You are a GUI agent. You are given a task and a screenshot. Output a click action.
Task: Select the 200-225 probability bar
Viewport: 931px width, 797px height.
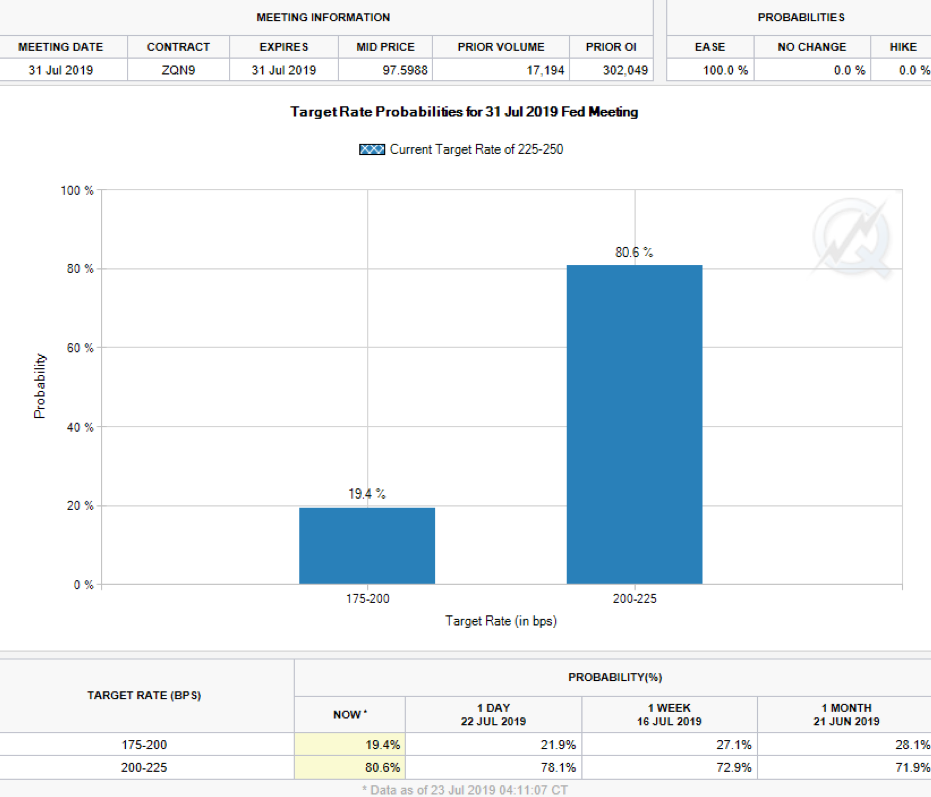tap(635, 425)
